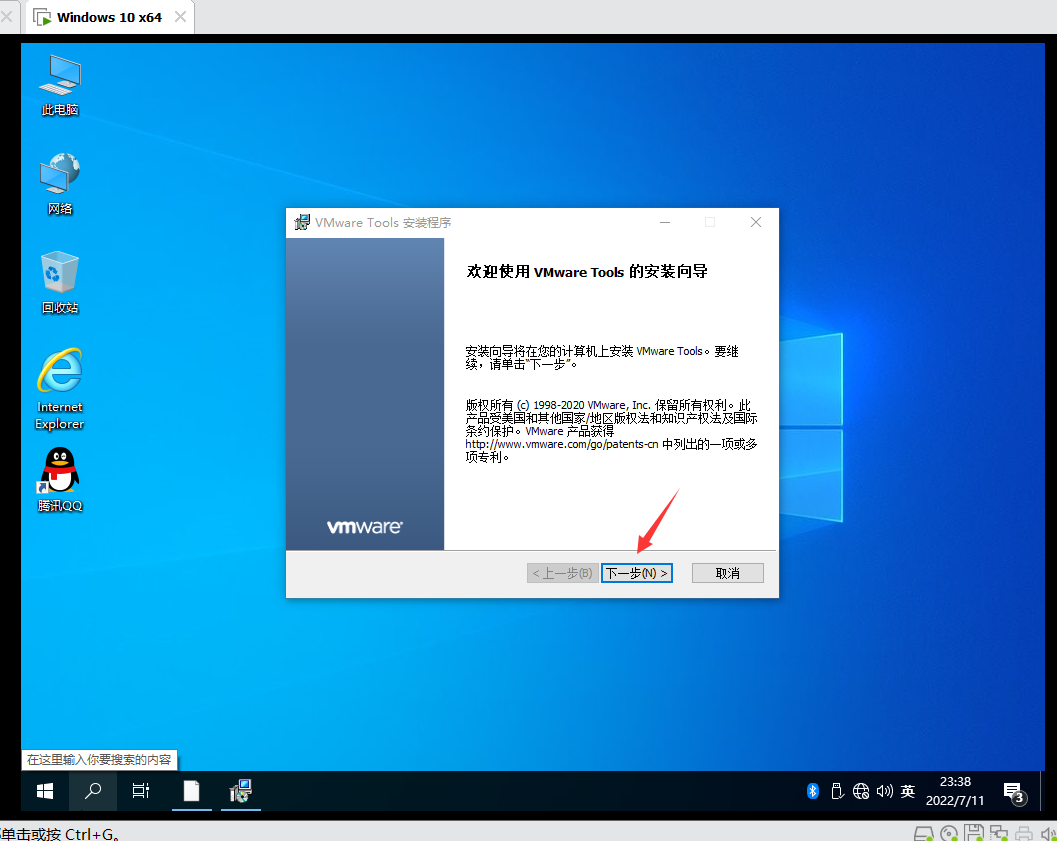Click the network adapter icon in VMware status bar
The height and width of the screenshot is (841, 1057).
coord(998,834)
